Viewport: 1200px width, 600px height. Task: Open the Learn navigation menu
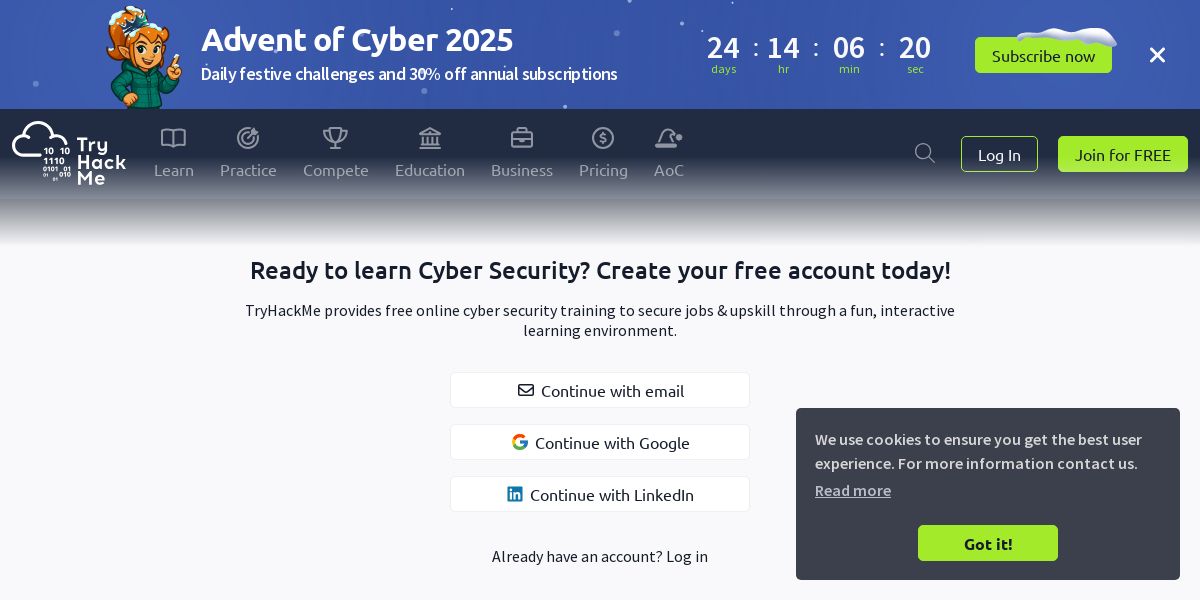174,170
